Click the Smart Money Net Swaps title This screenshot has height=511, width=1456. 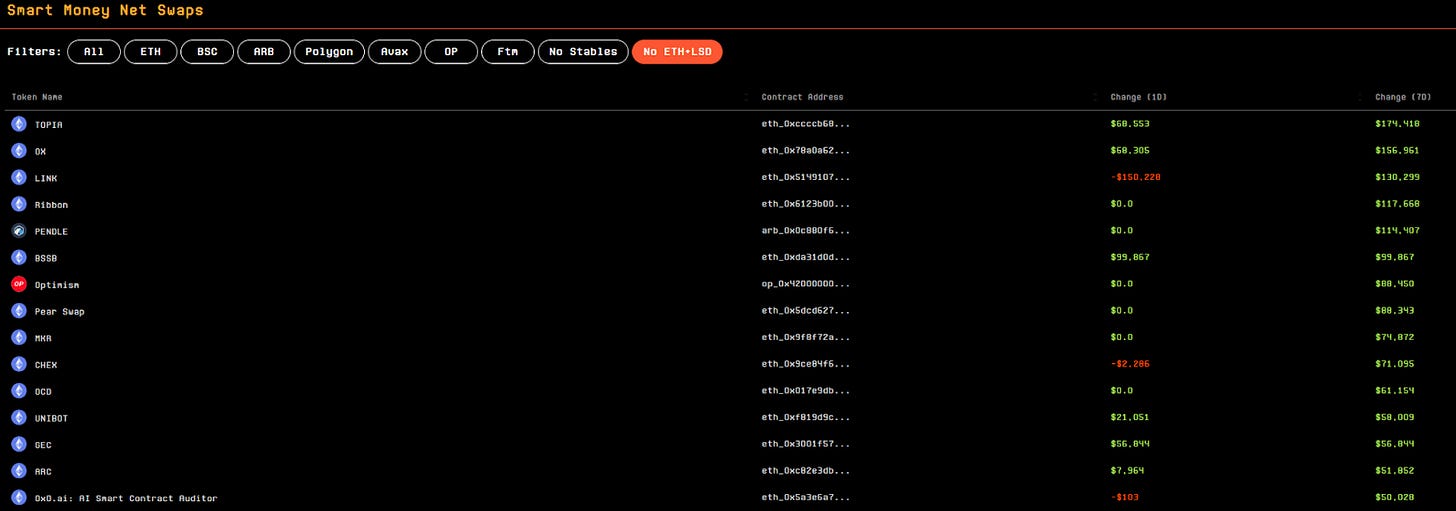(105, 11)
